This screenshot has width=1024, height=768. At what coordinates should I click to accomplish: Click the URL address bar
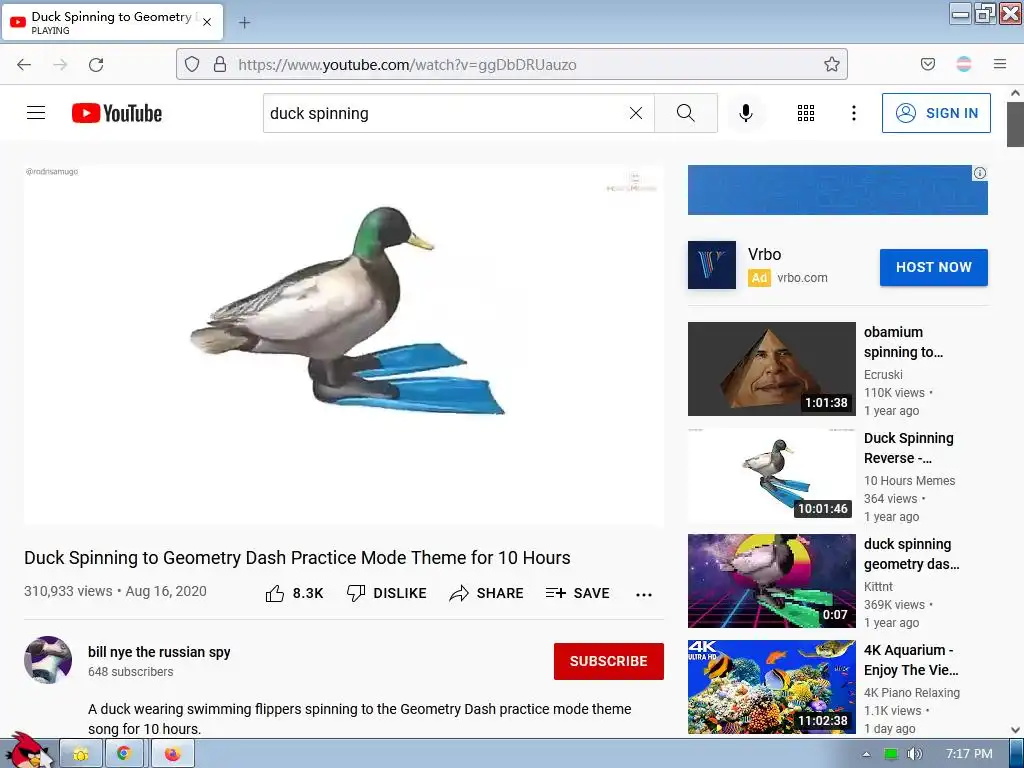pyautogui.click(x=511, y=64)
